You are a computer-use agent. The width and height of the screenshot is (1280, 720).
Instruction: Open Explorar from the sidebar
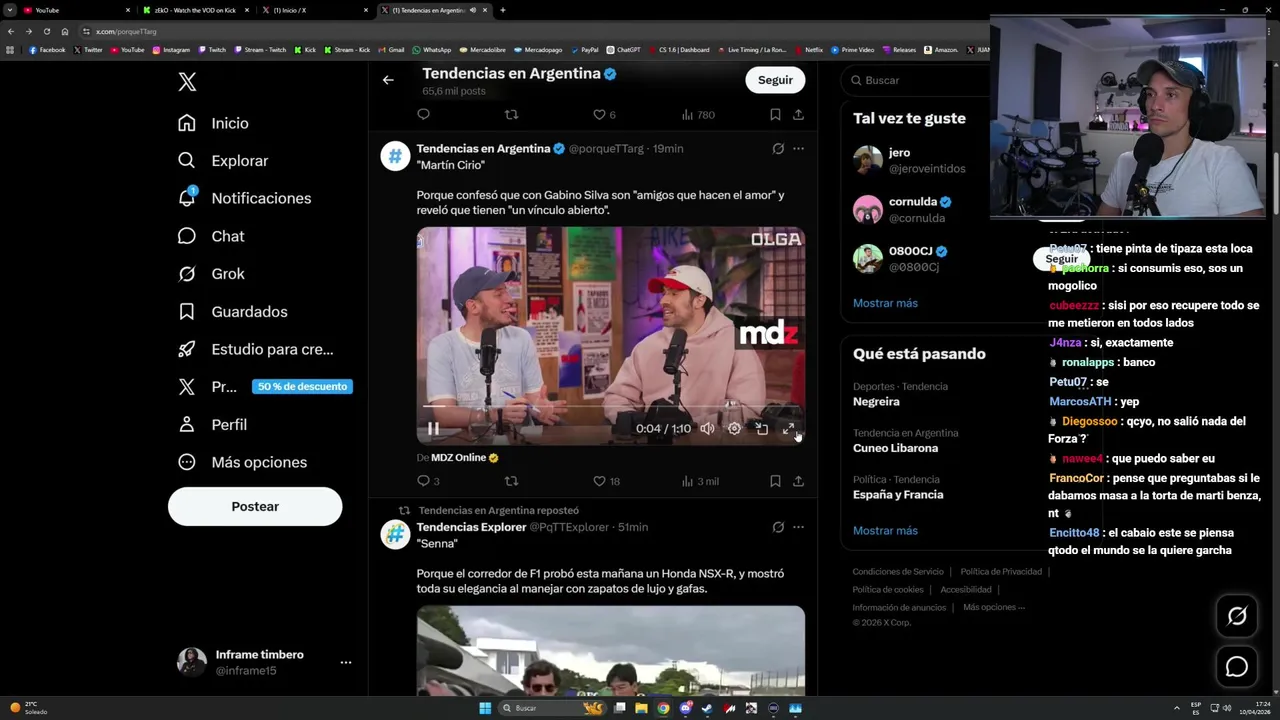[223, 161]
